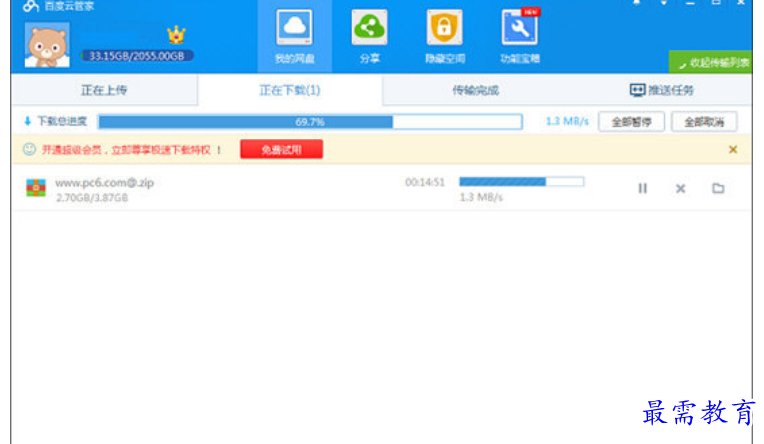Viewport: 764px width, 444px height.
Task: Close the yellow membership promo banner
Action: (x=733, y=150)
